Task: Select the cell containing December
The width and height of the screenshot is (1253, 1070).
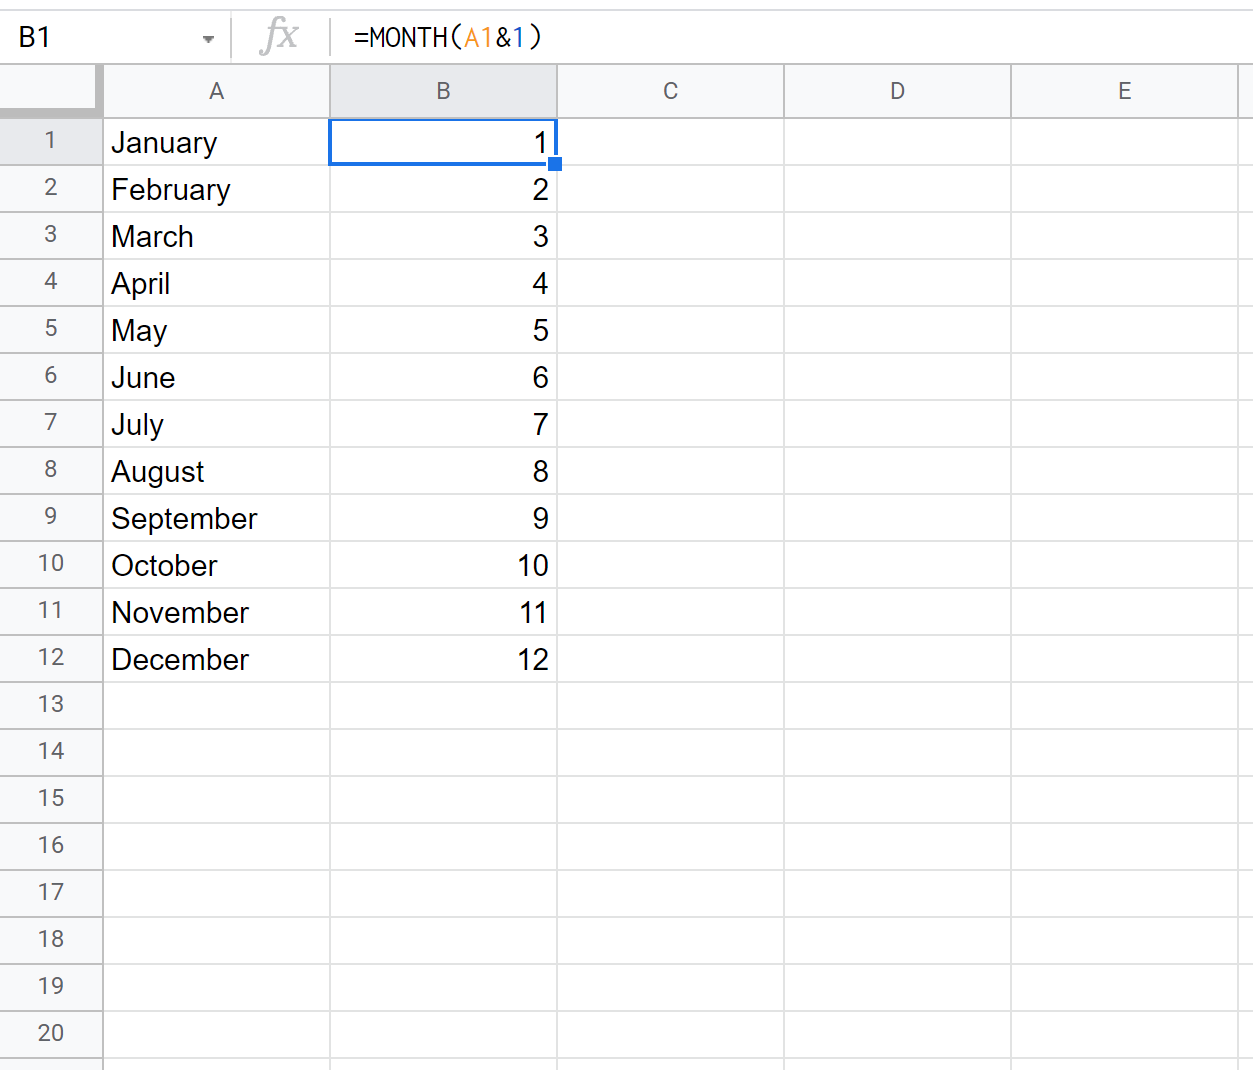Action: click(x=216, y=659)
